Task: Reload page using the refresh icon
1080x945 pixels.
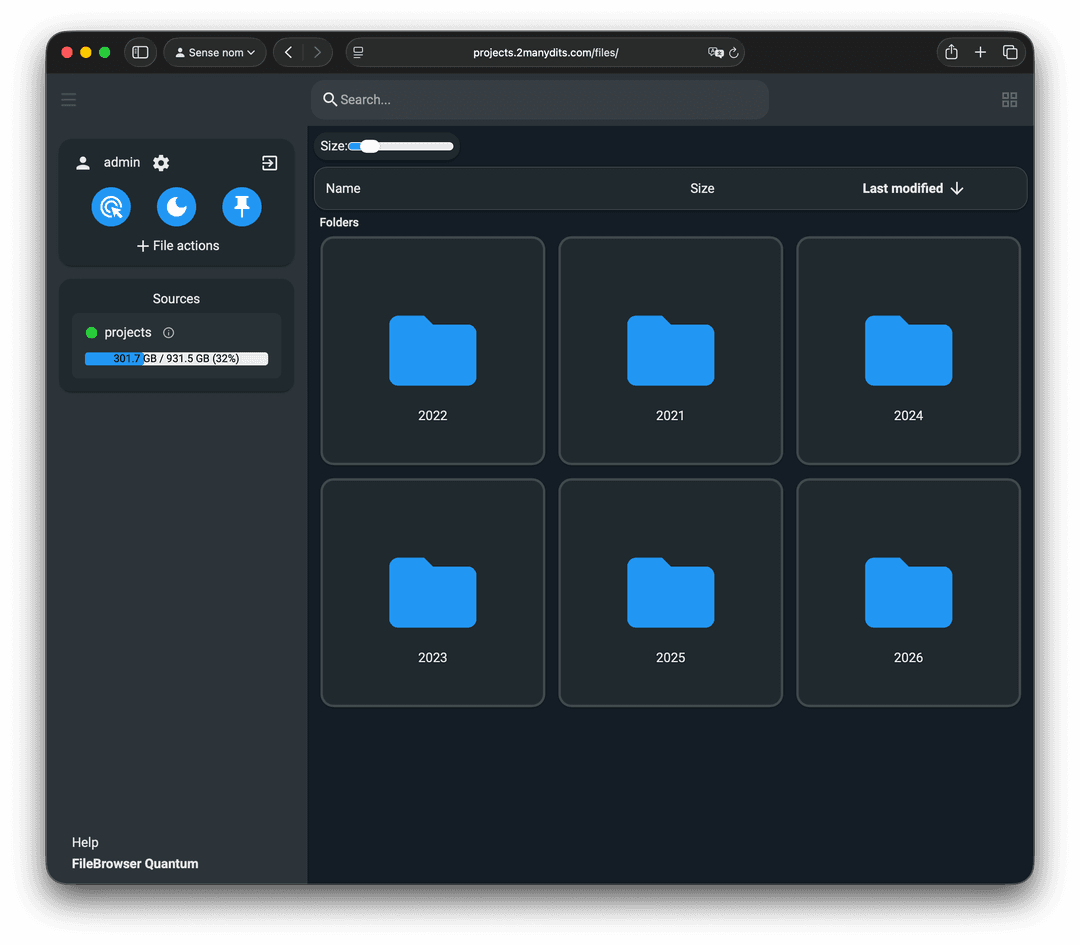Action: (734, 53)
